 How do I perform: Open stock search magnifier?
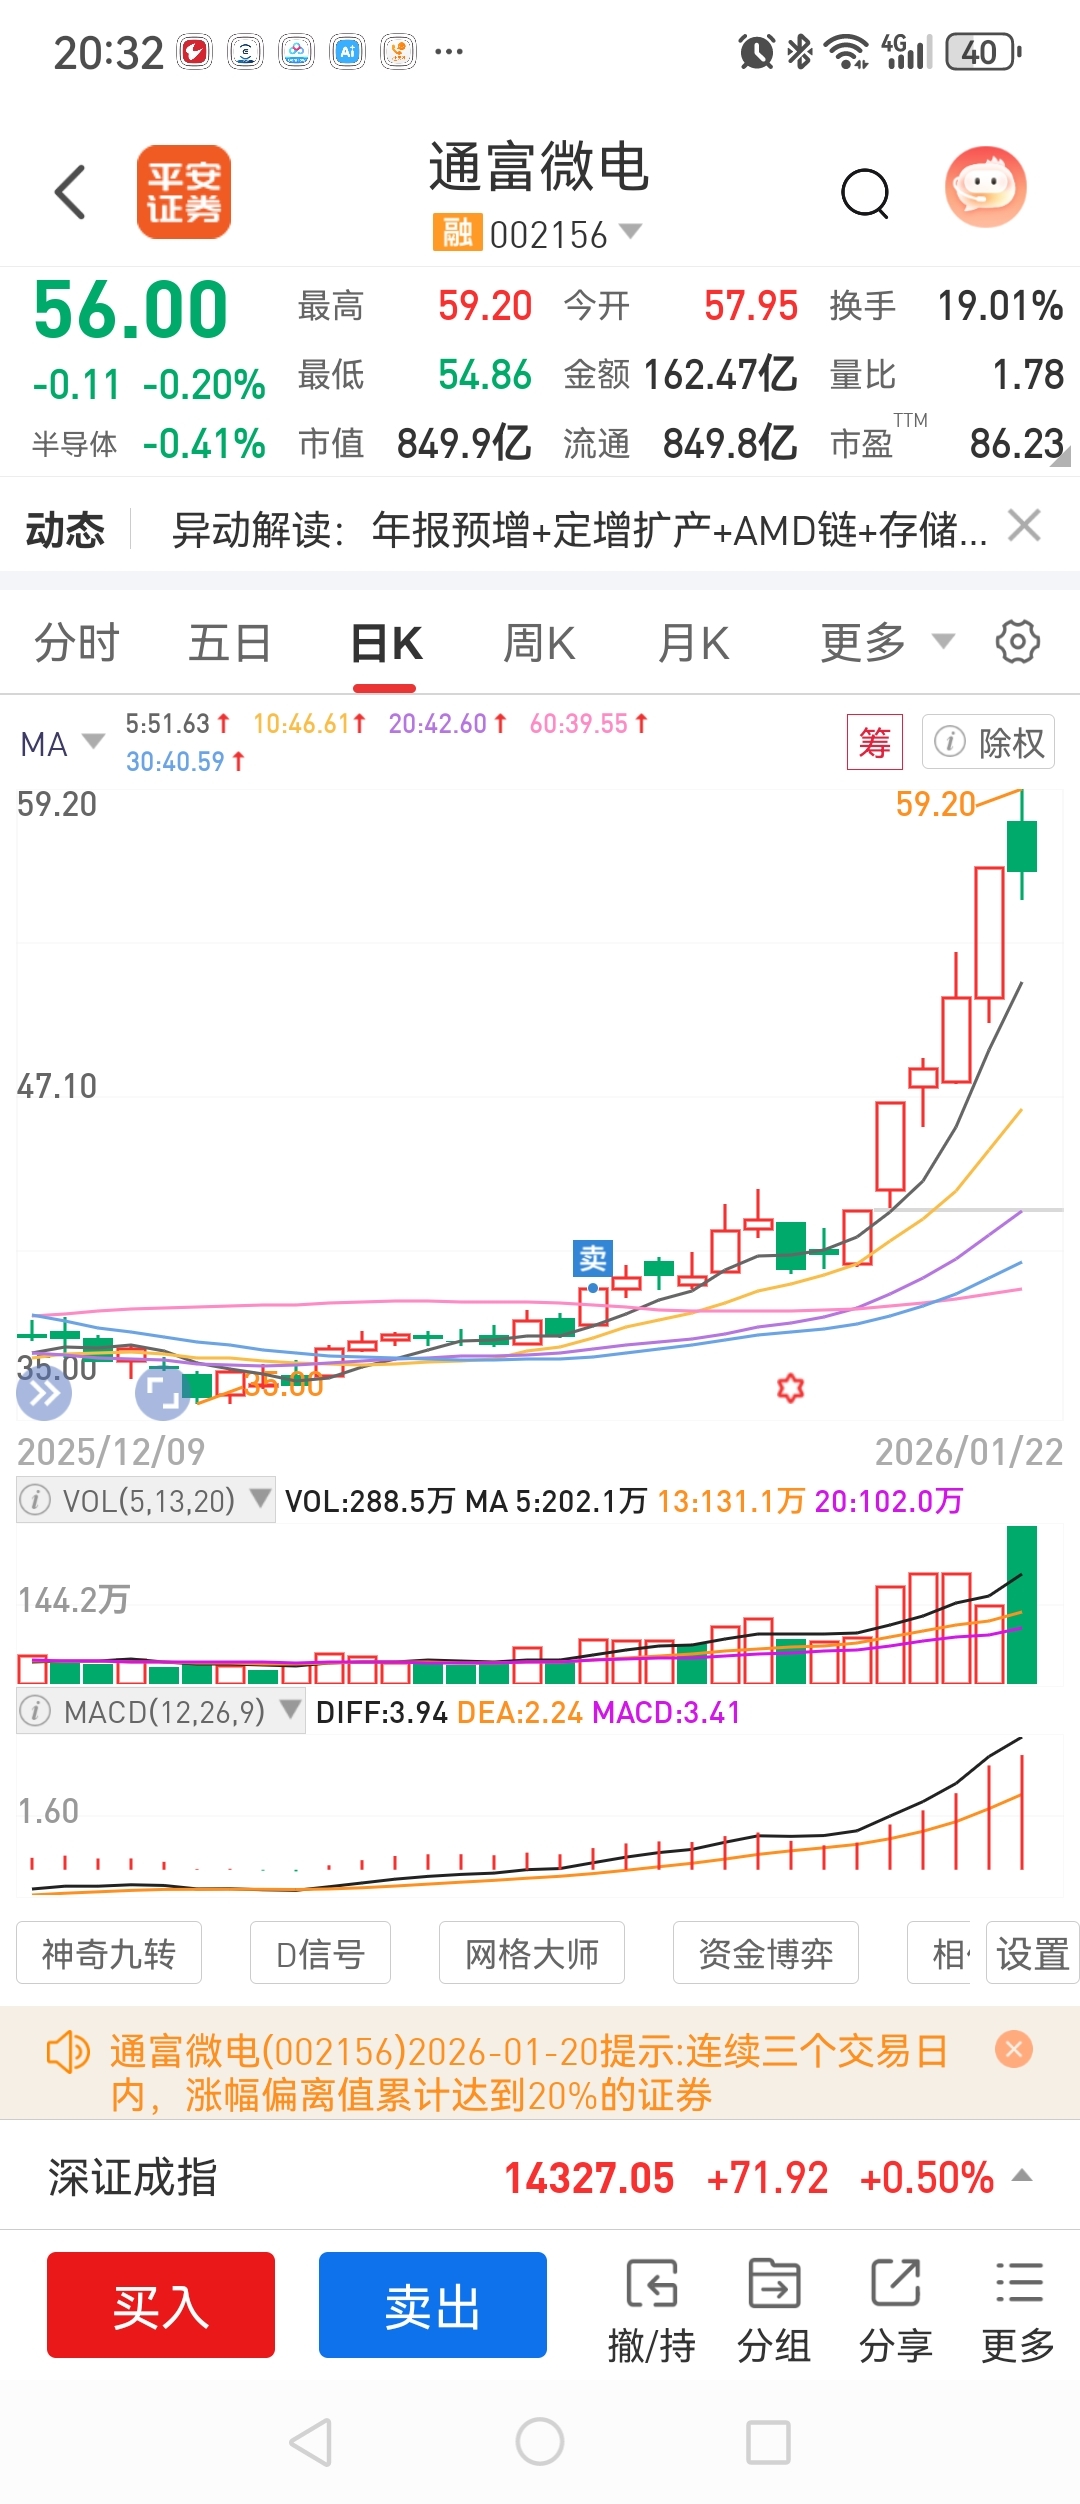point(865,193)
